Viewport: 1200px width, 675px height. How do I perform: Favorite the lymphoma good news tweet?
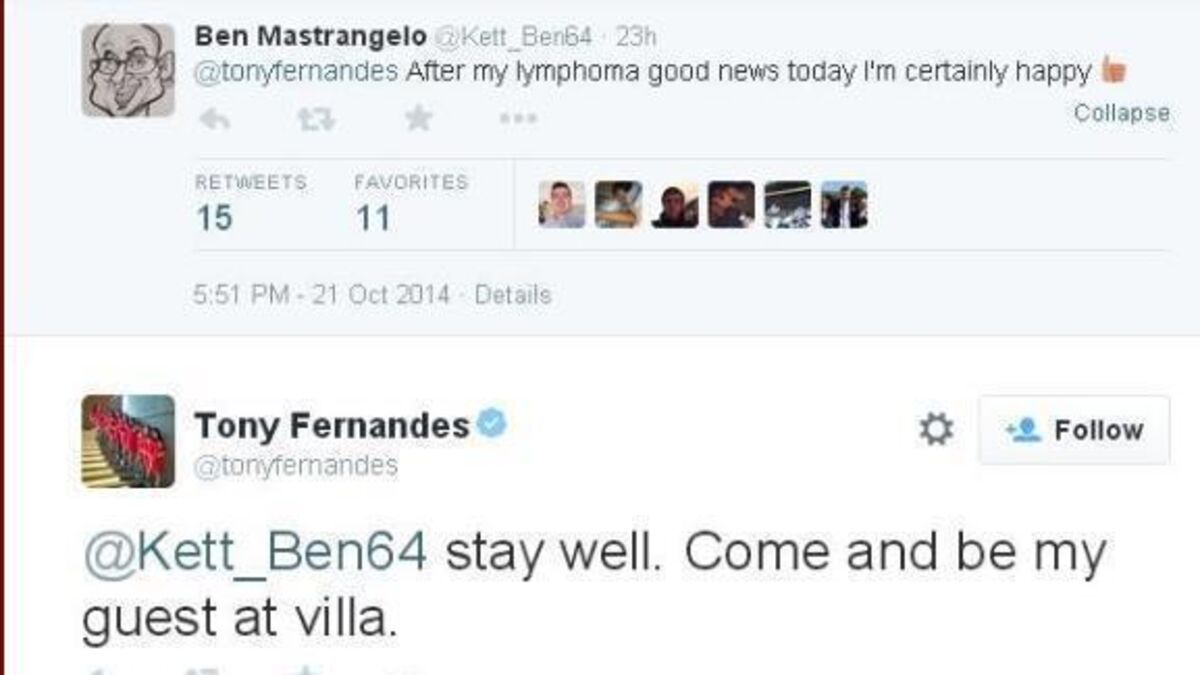[418, 118]
